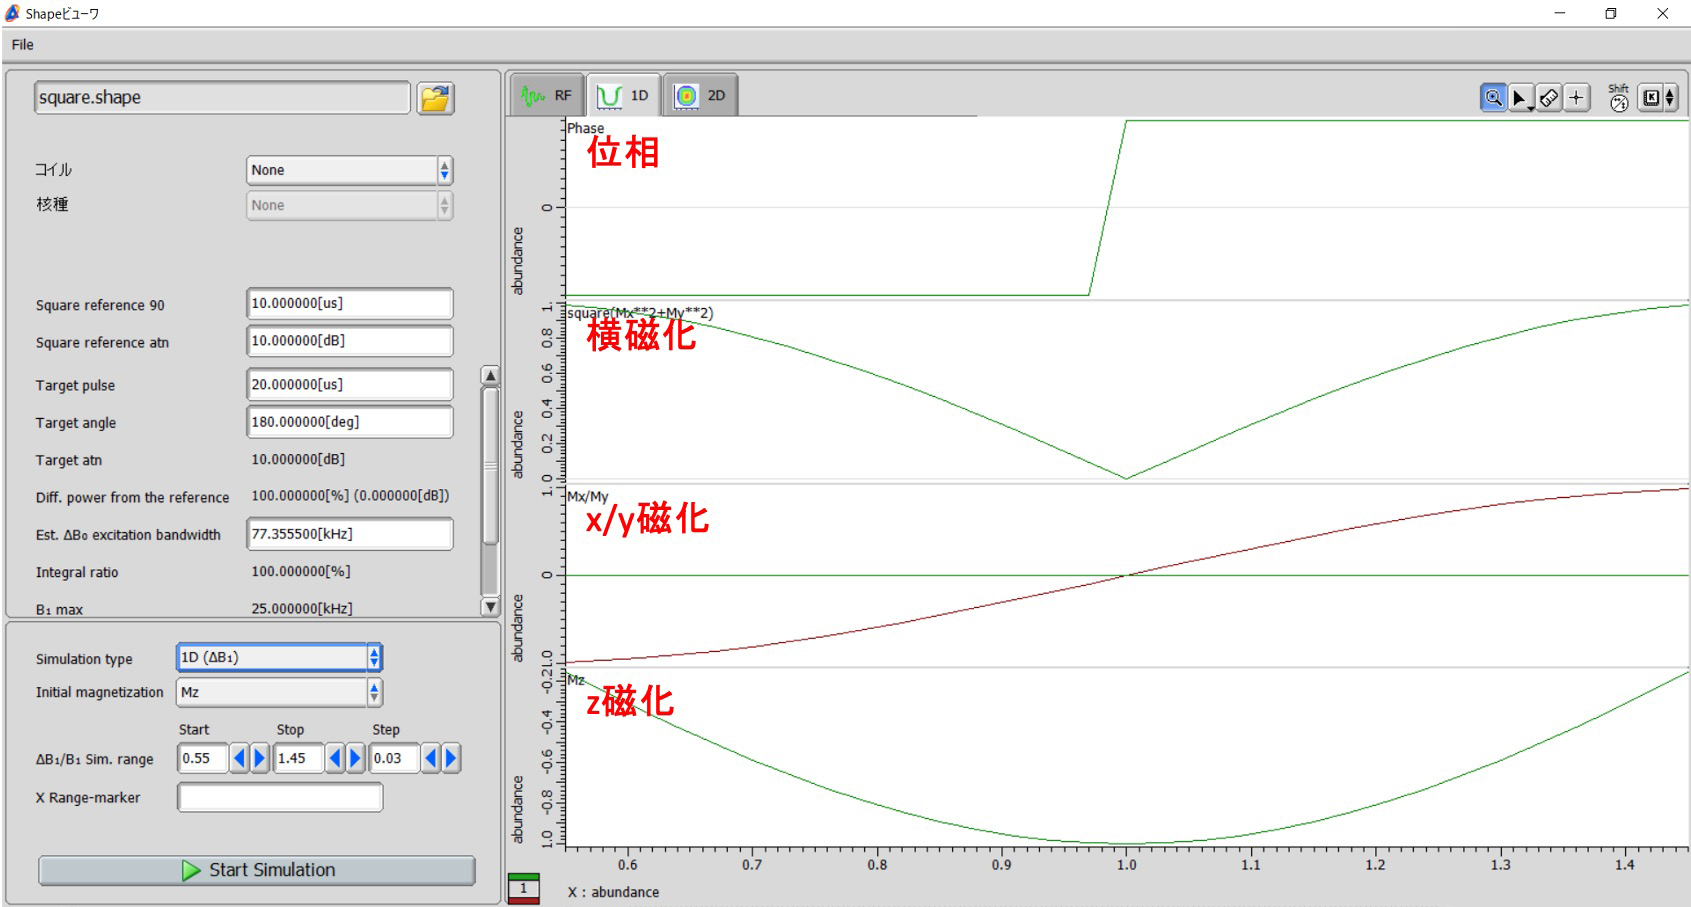Select the arrow pointer tool
The width and height of the screenshot is (1691, 907).
pyautogui.click(x=1520, y=97)
